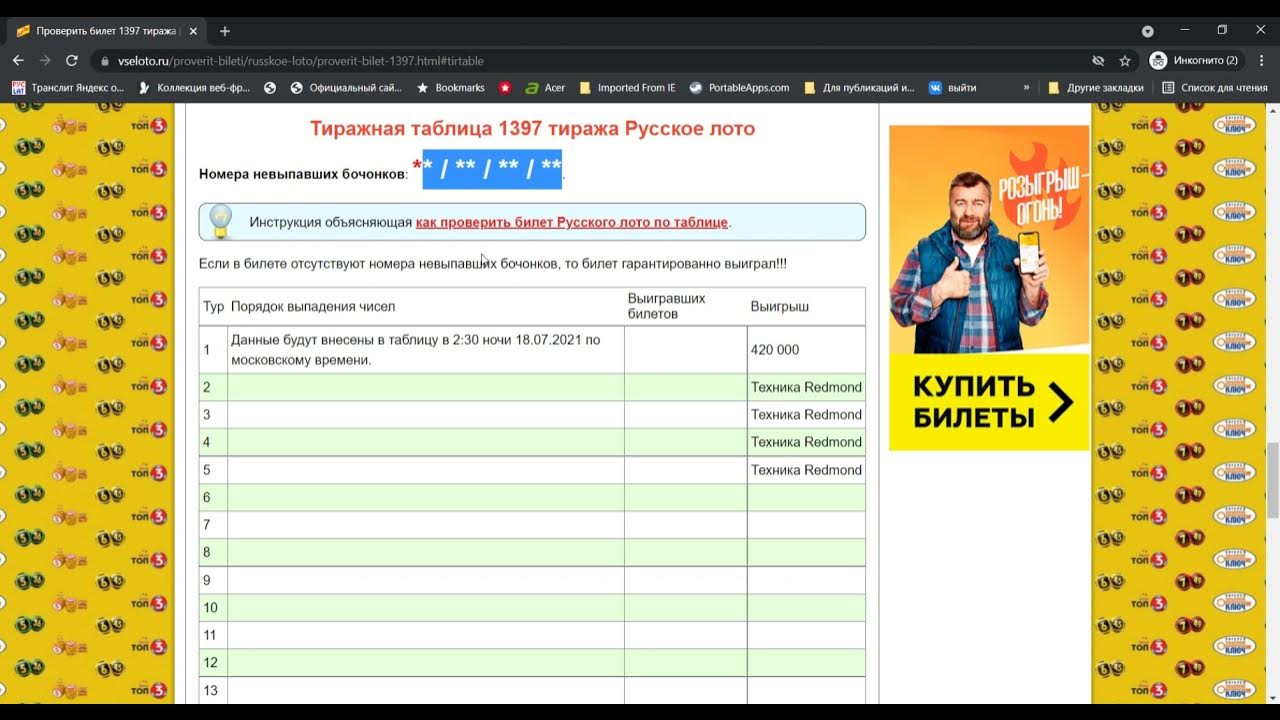Open Список для чтения reading list
Screen dimensions: 1280x720
click(x=1215, y=88)
